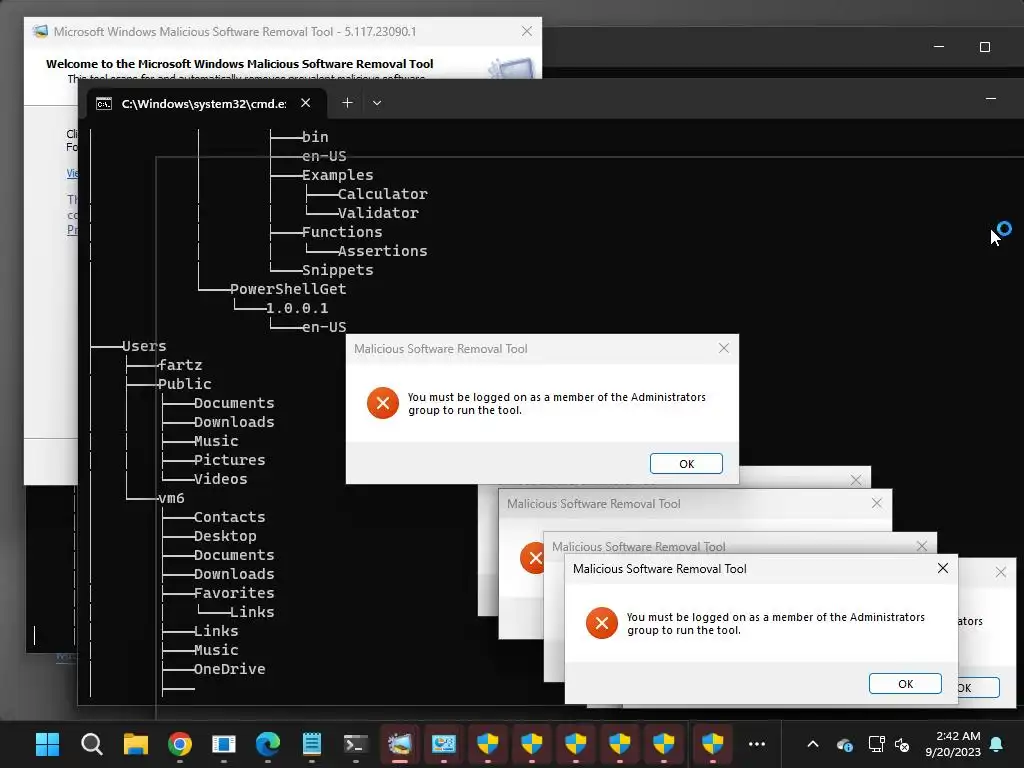
Task: Click the 'fartz' user folder line
Action: click(x=180, y=365)
